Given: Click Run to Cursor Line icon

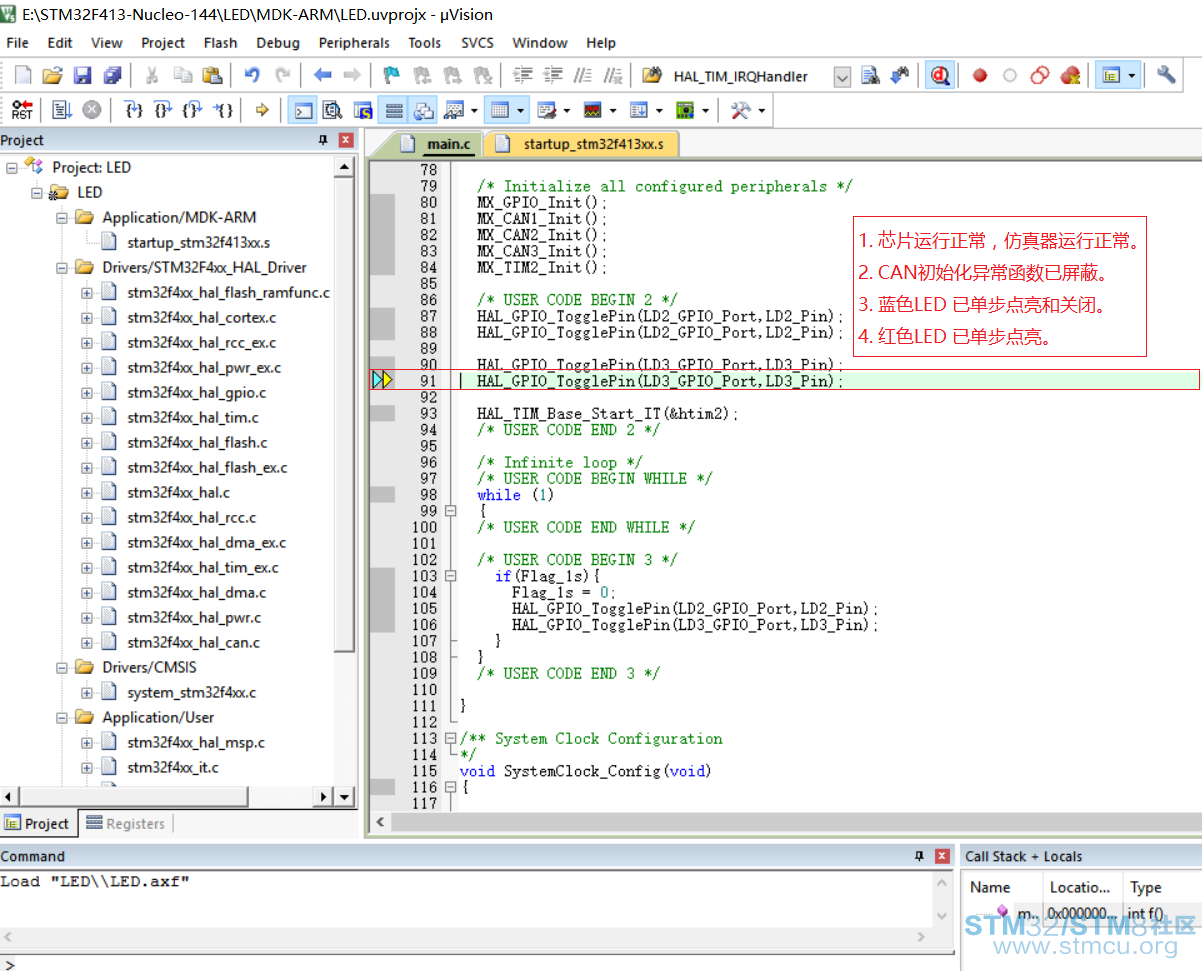Looking at the screenshot, I should click(224, 110).
